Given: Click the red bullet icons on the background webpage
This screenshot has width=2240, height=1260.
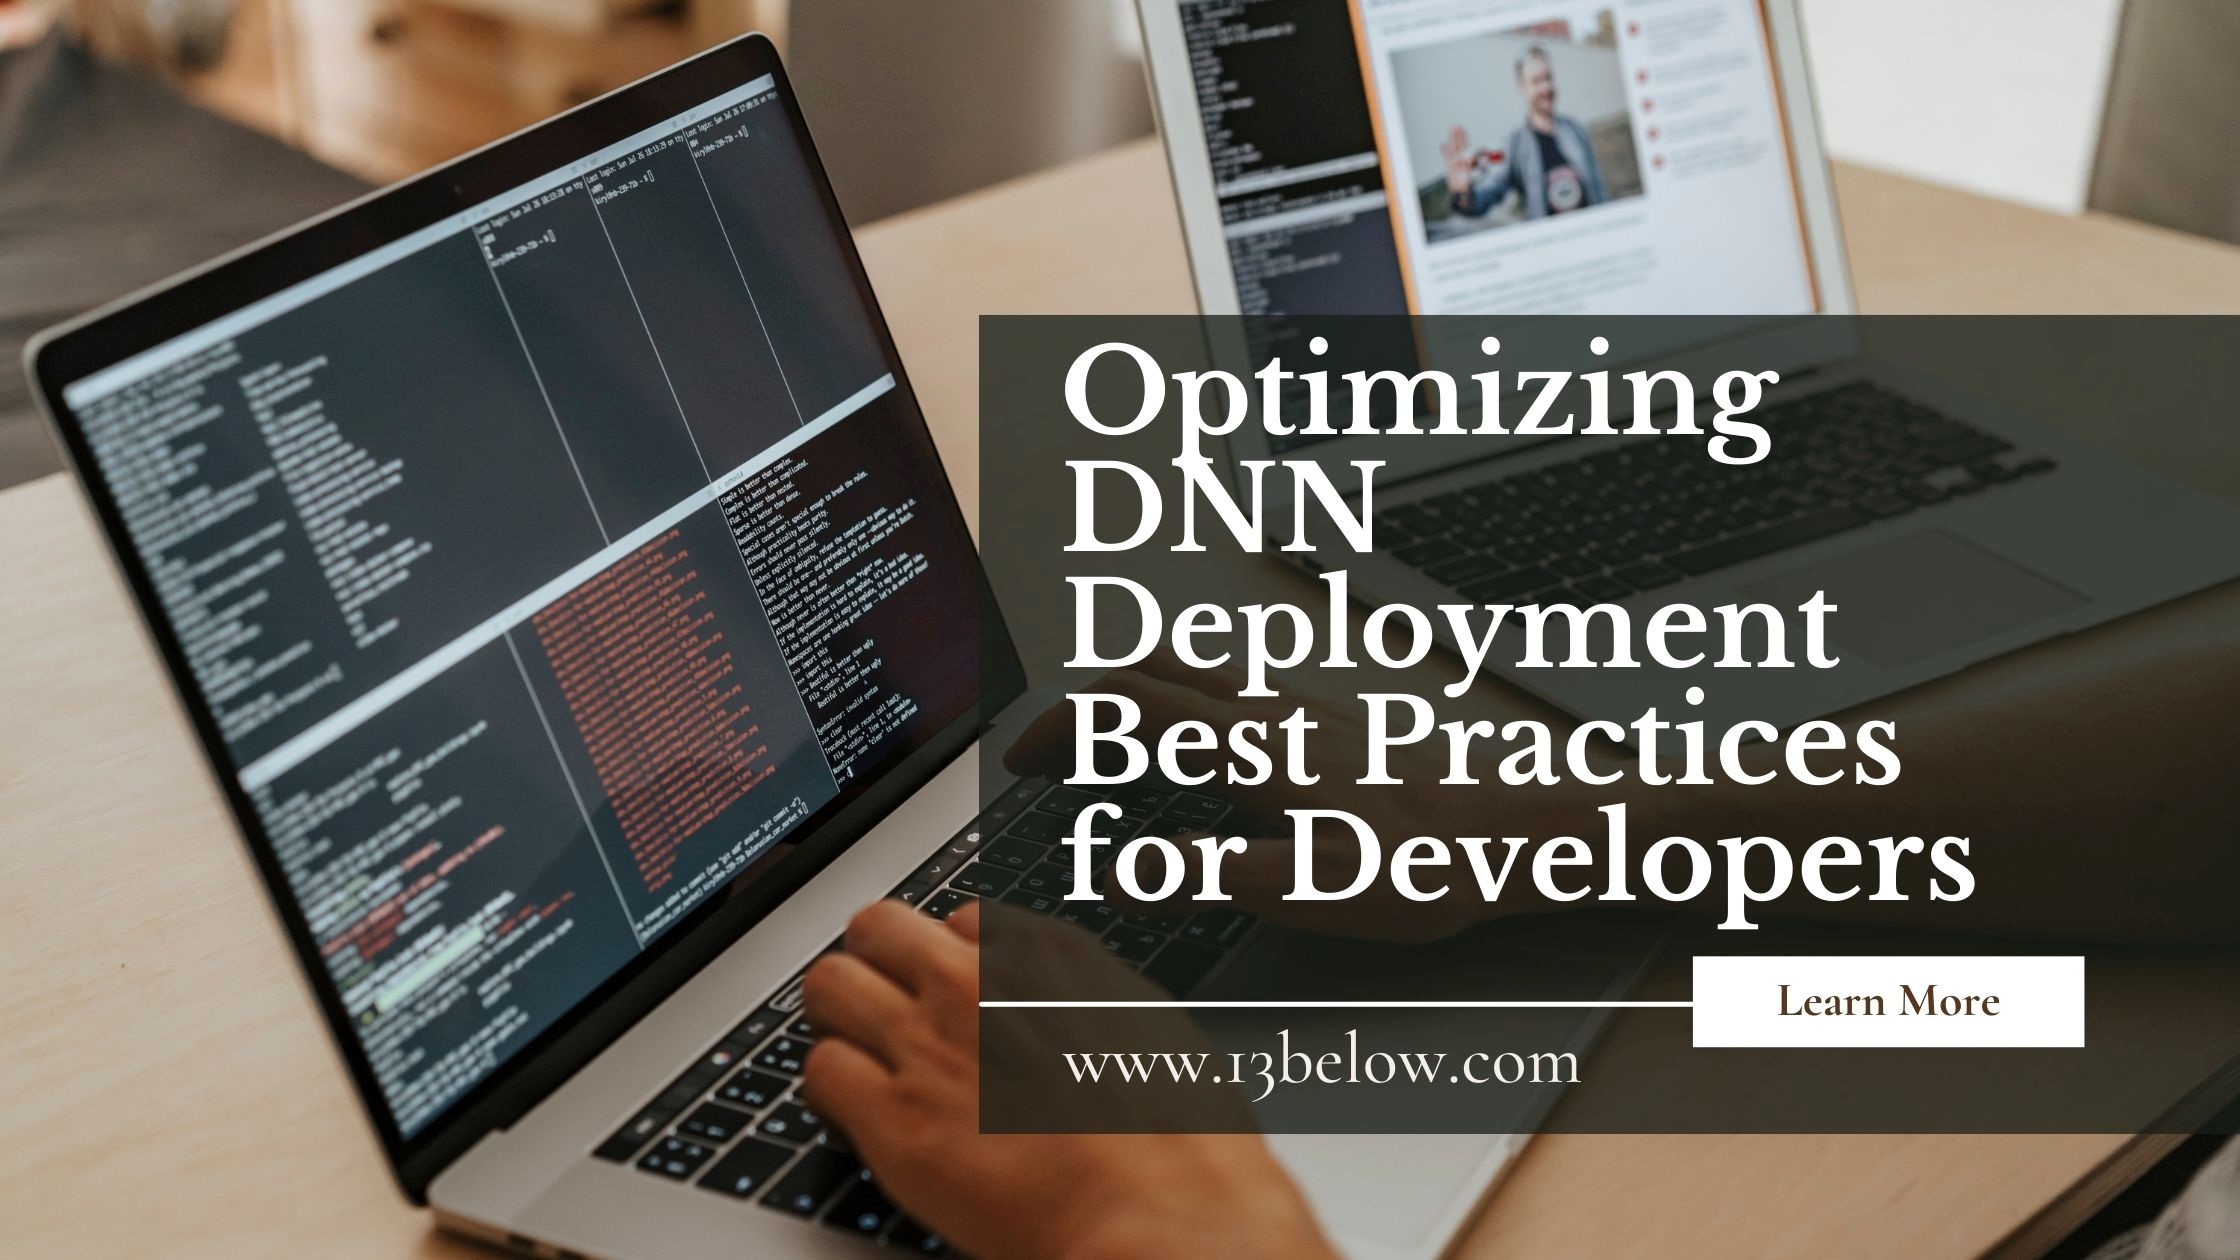Looking at the screenshot, I should click(1648, 103).
